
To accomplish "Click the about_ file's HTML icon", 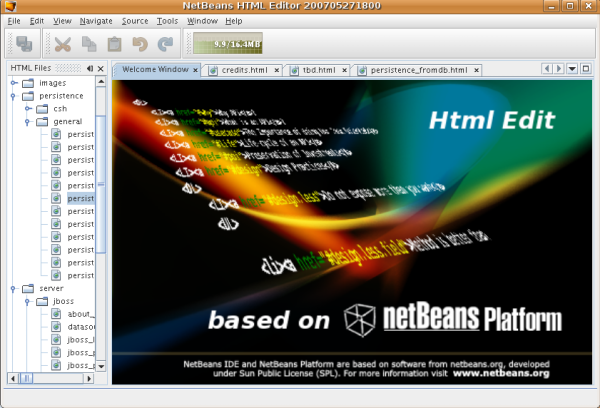I will pyautogui.click(x=56, y=314).
